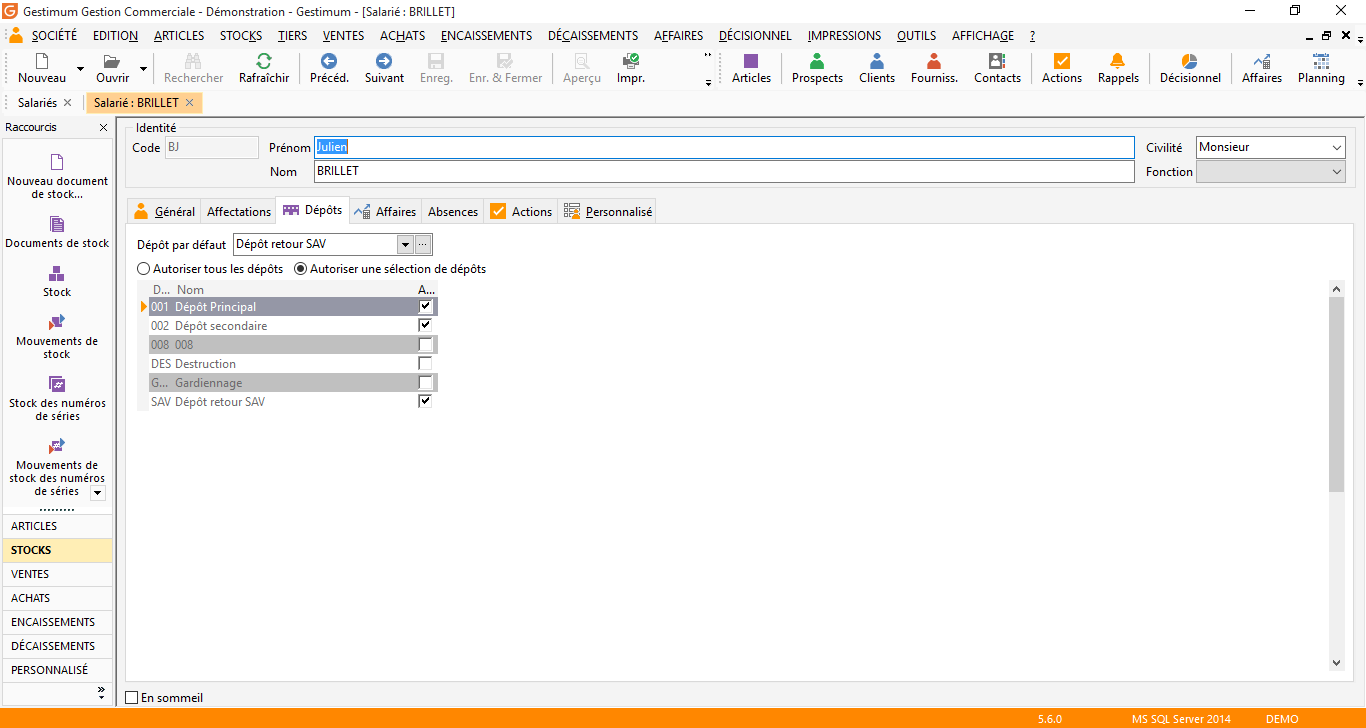Open Stock des numéros de séries shortcut
1366x728 pixels.
tap(57, 398)
